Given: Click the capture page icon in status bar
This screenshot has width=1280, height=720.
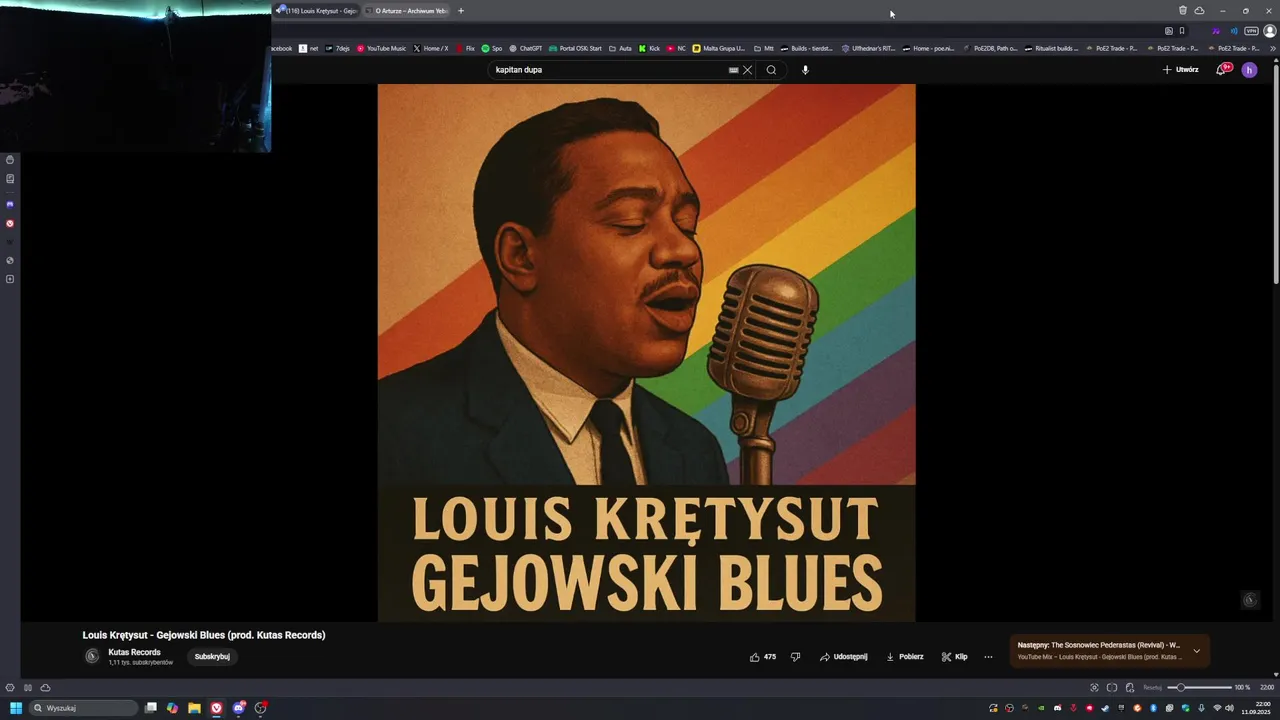Looking at the screenshot, I should 1094,688.
